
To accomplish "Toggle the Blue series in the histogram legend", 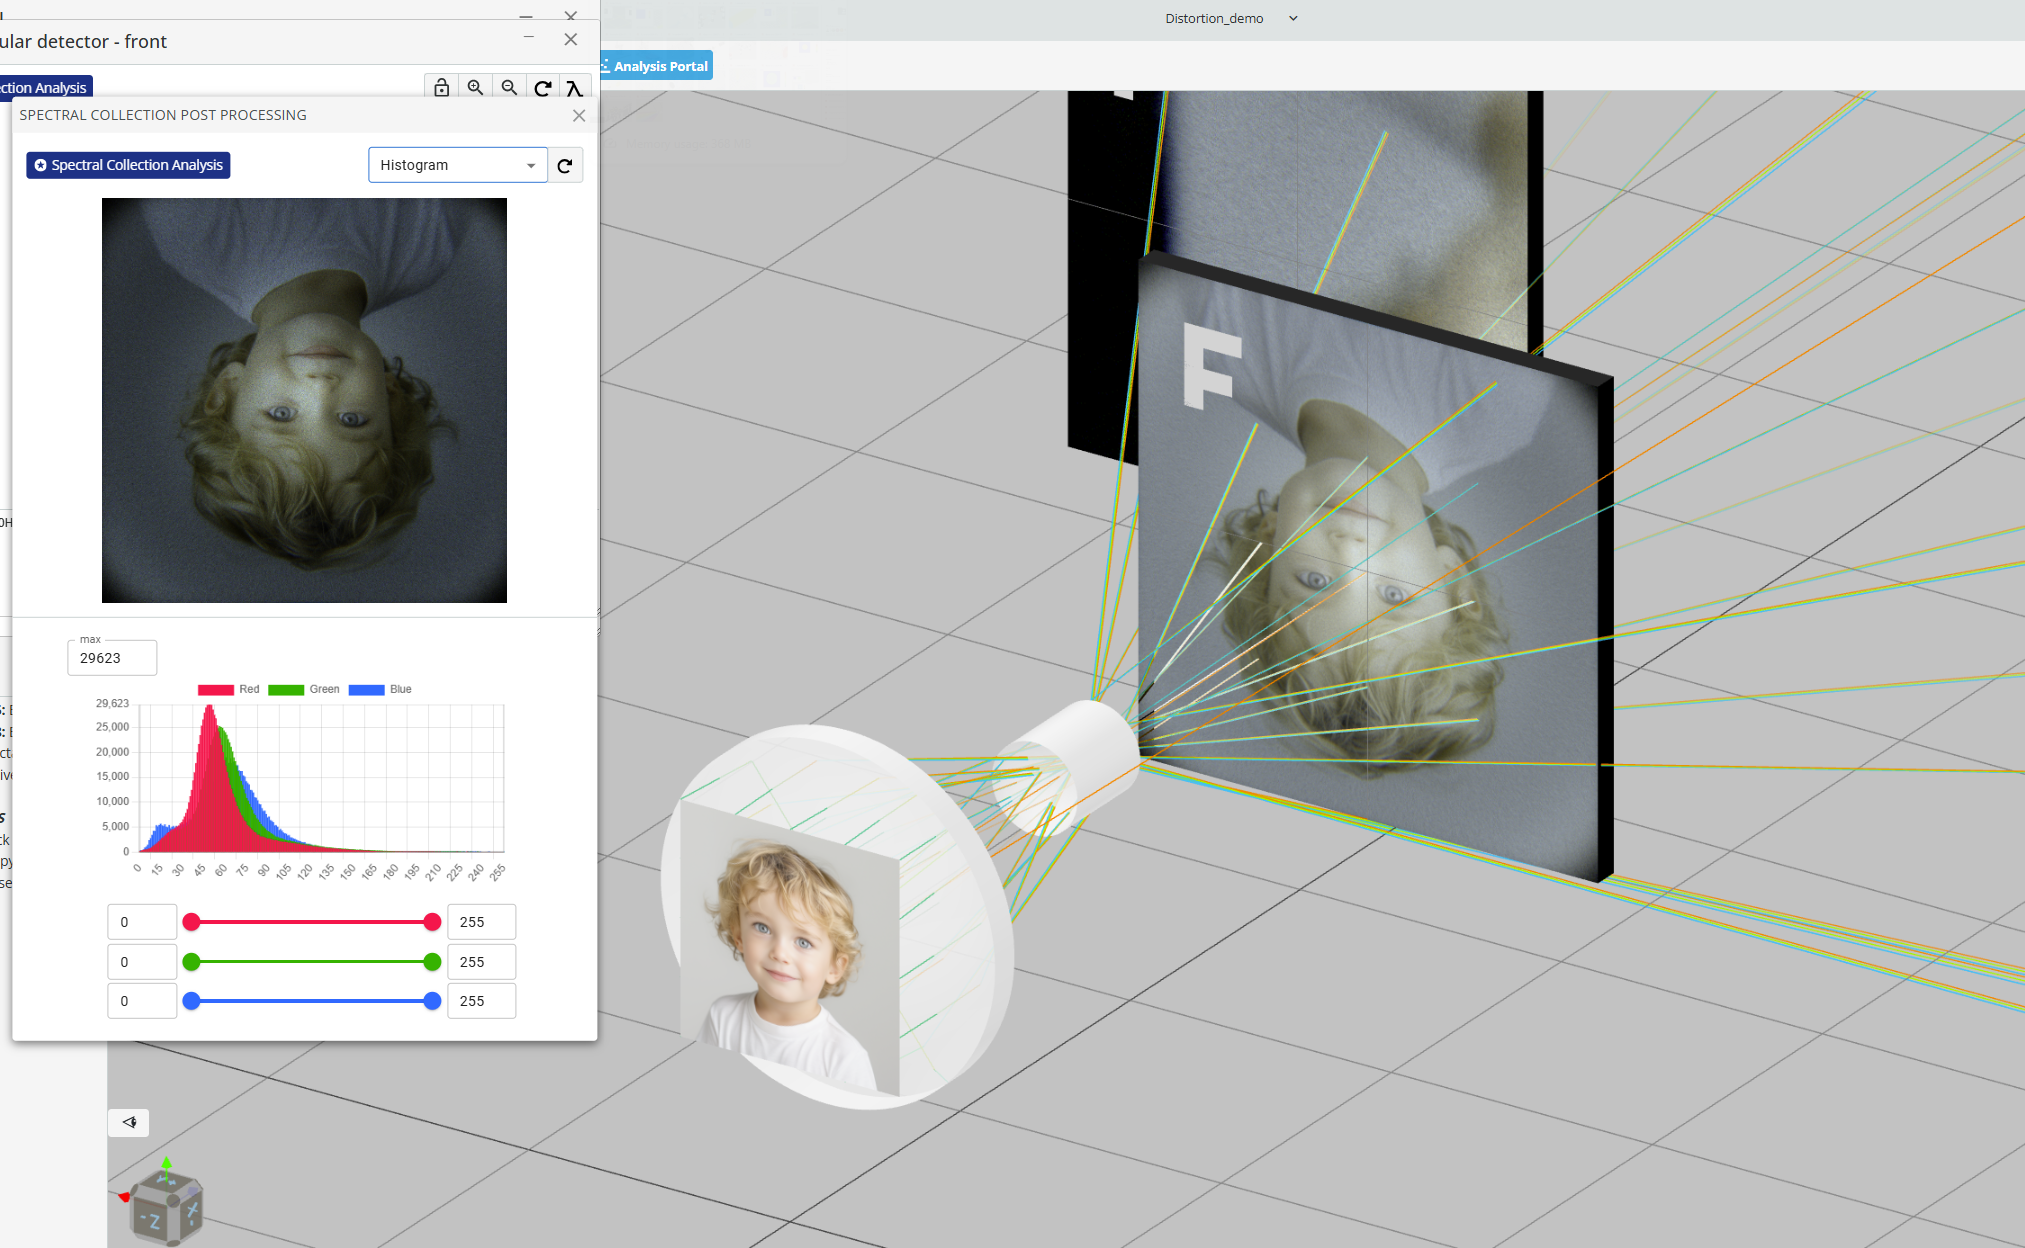I will 380,689.
